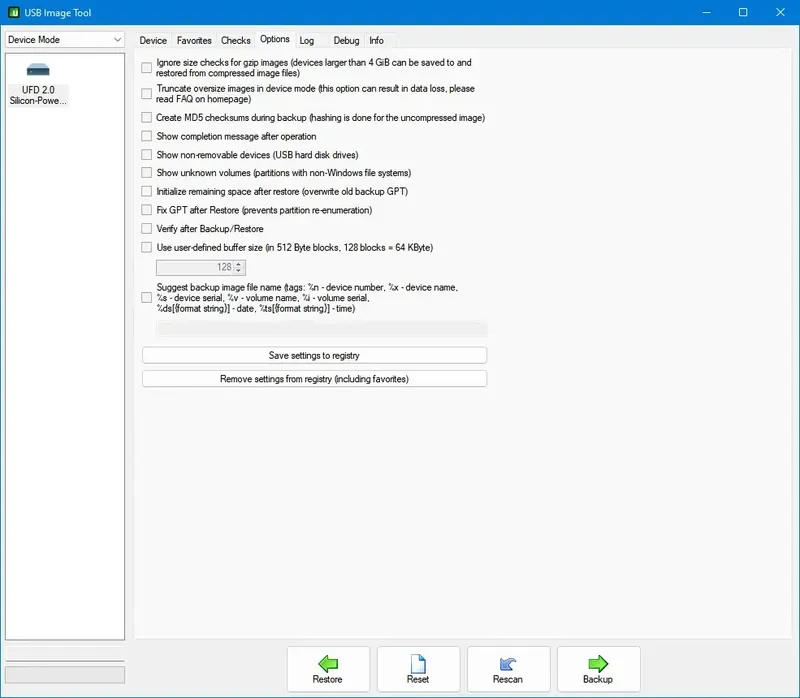The width and height of the screenshot is (800, 698).
Task: Click the Rescan button
Action: tap(508, 669)
